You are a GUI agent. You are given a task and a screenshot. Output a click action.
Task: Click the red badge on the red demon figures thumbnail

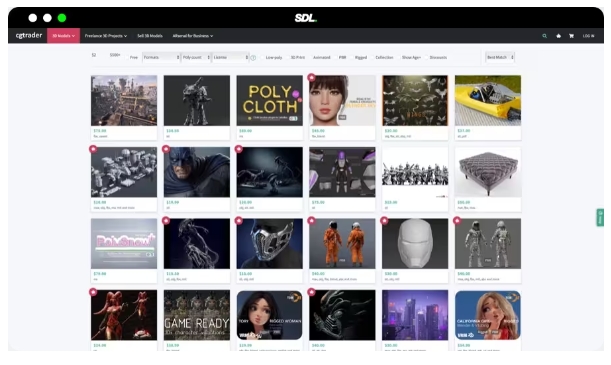pos(93,292)
